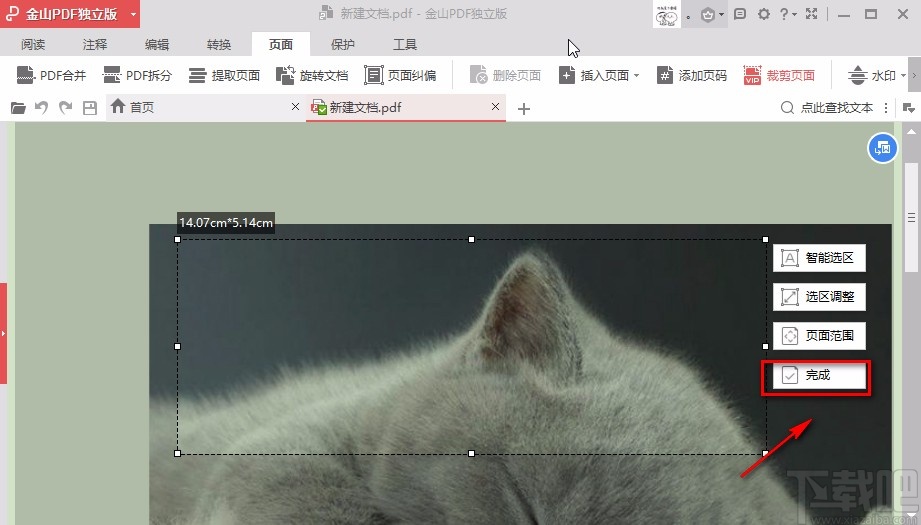Select the 页面纠偏 deskew tool
Viewport: 921px width, 525px height.
[x=401, y=75]
